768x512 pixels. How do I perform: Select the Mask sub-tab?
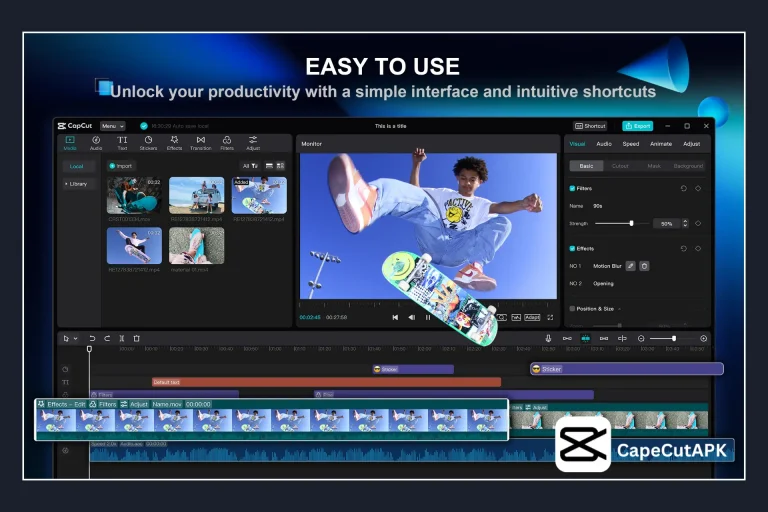654,166
